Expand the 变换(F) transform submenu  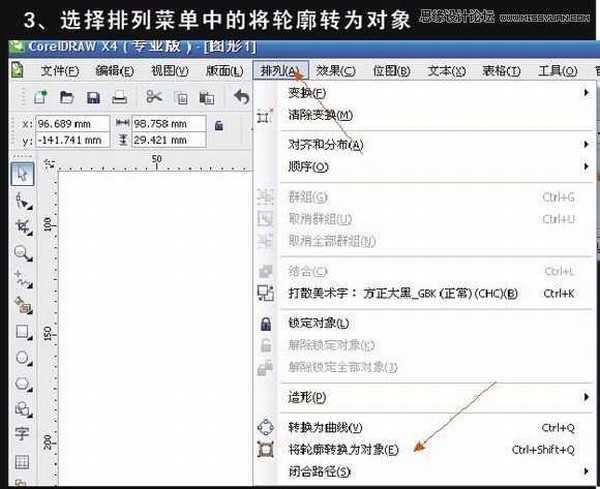point(306,93)
